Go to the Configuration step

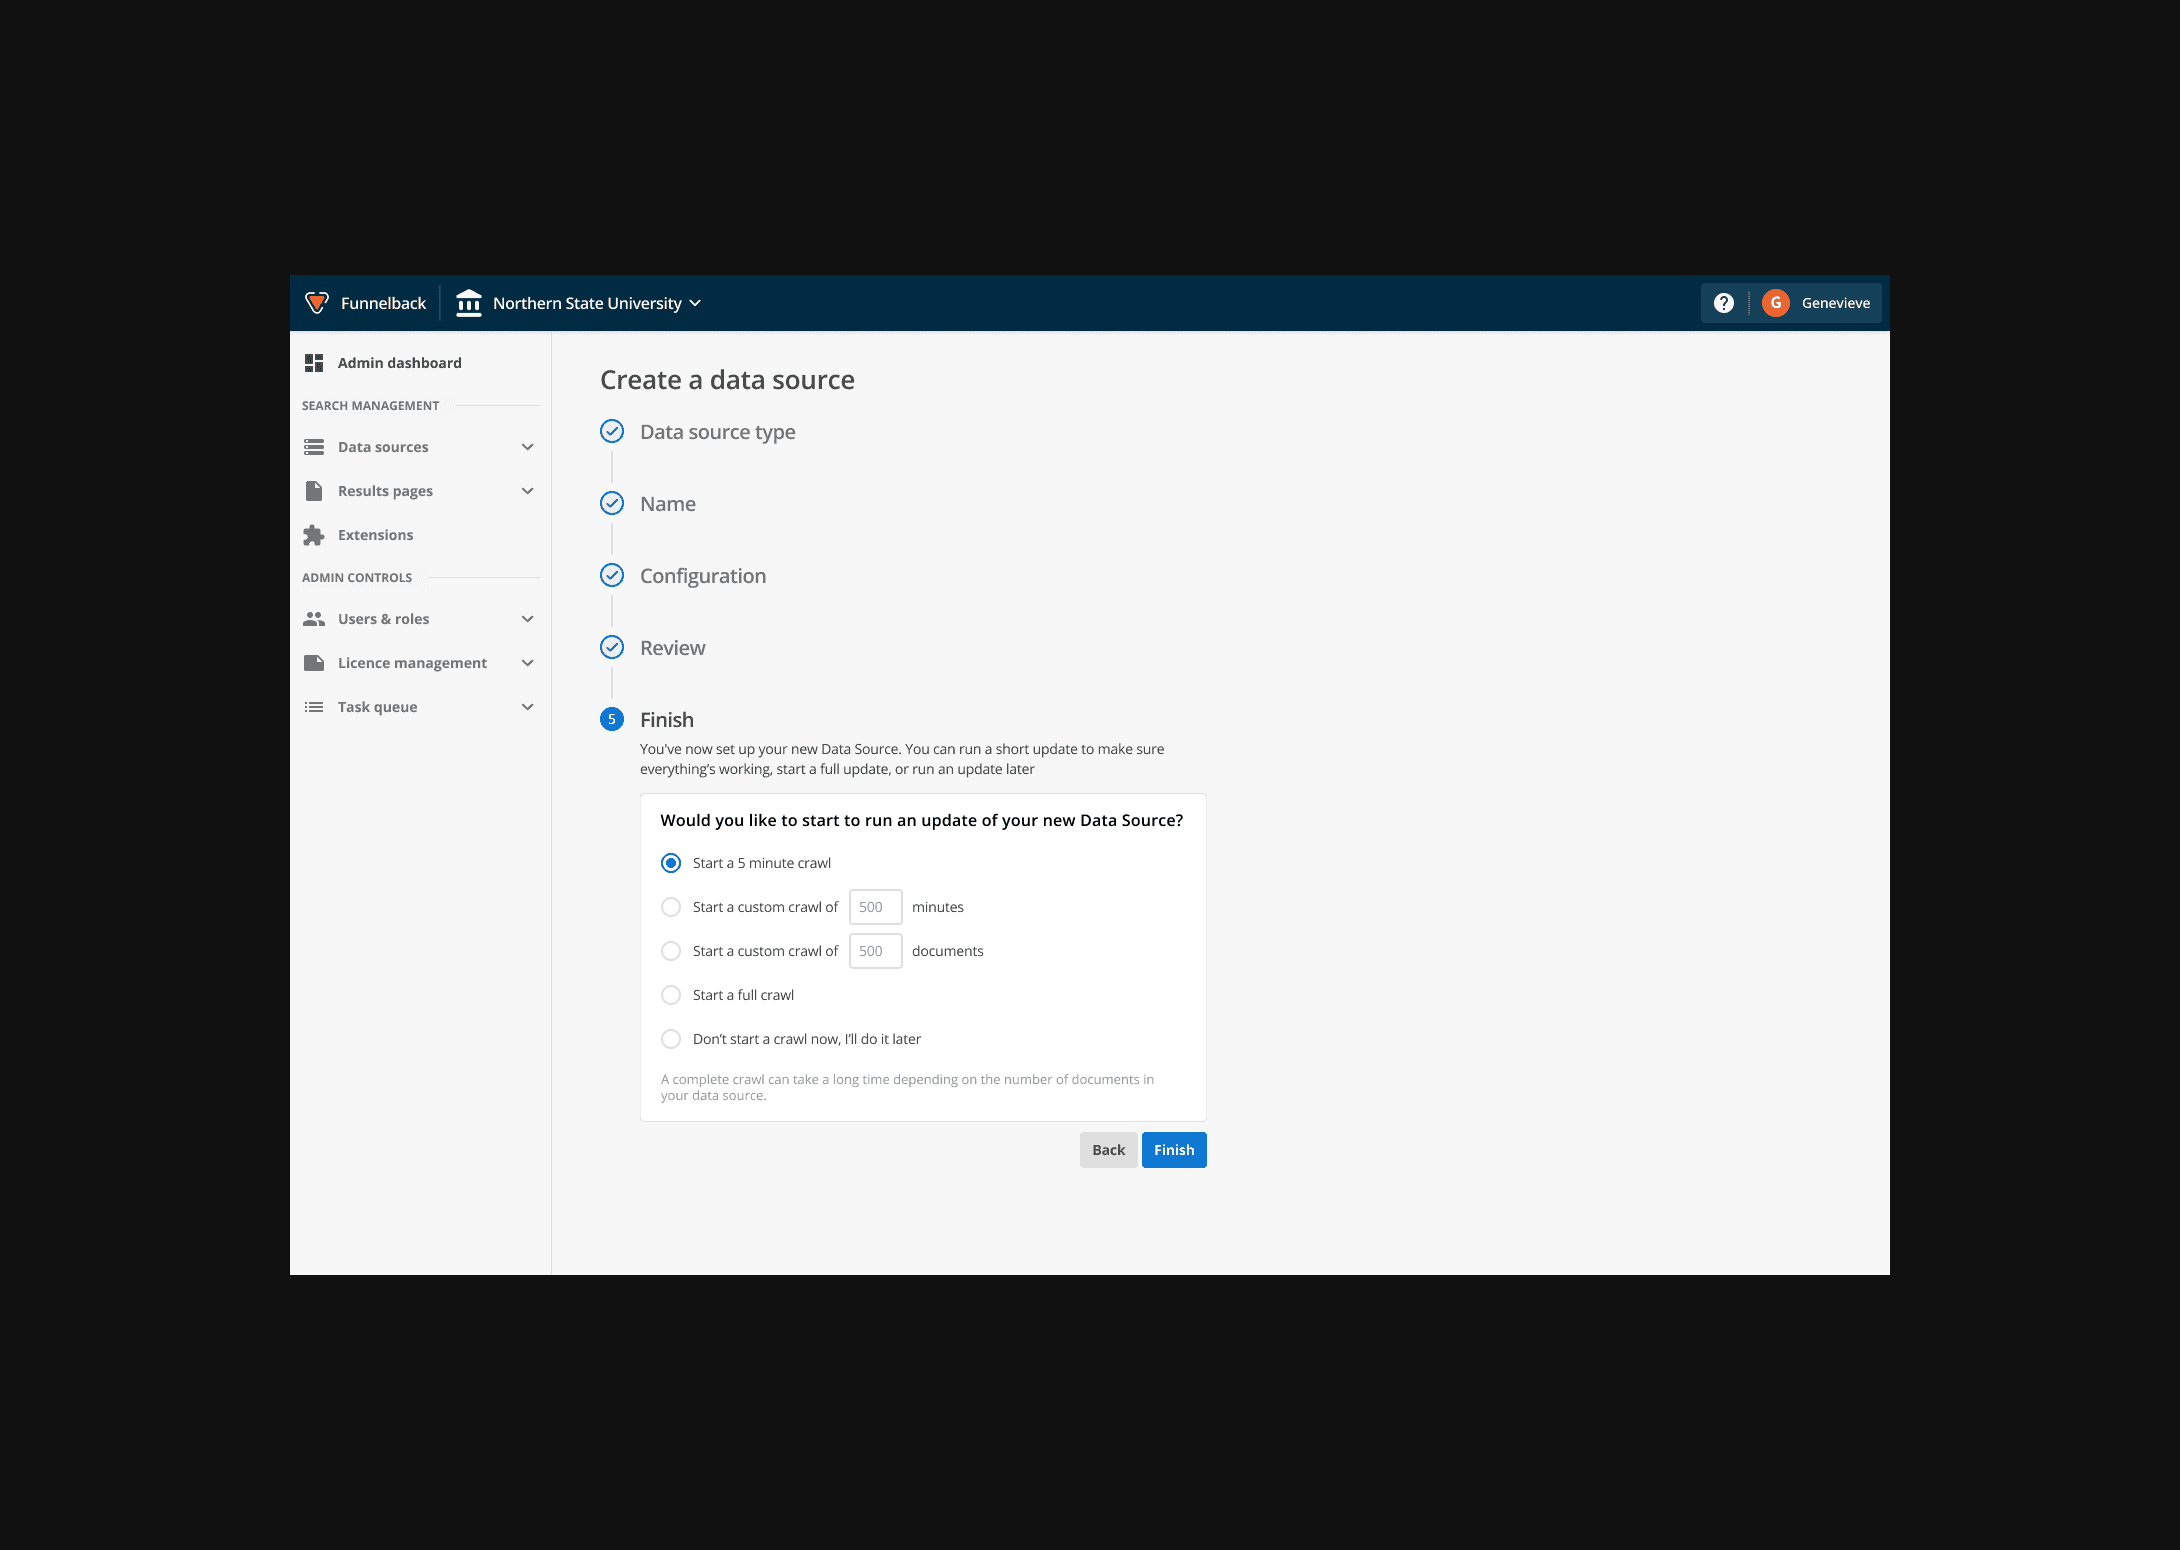[x=703, y=576]
